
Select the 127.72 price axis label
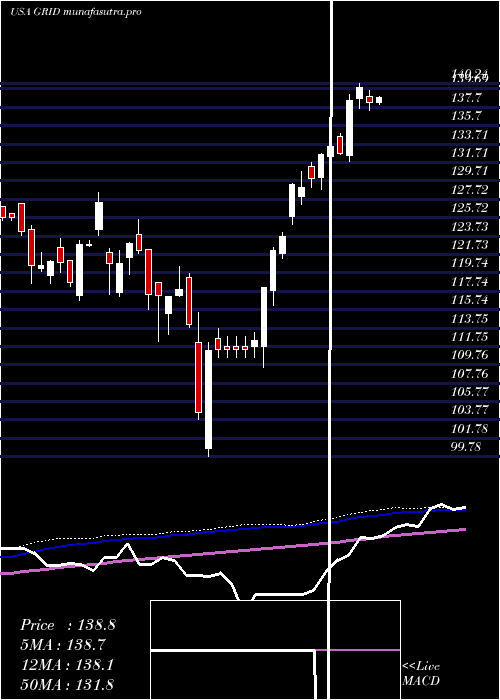(x=469, y=190)
